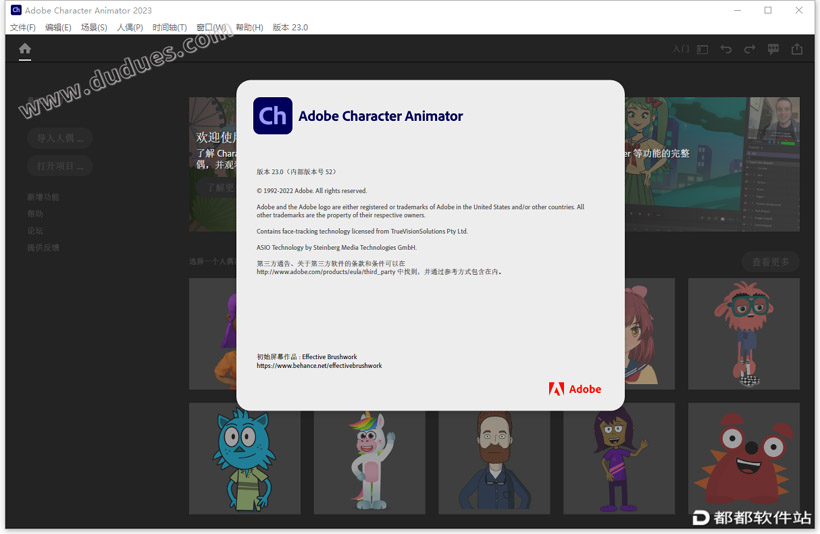Open the 提供反馈 link
Viewport: 820px width, 534px height.
pyautogui.click(x=43, y=247)
